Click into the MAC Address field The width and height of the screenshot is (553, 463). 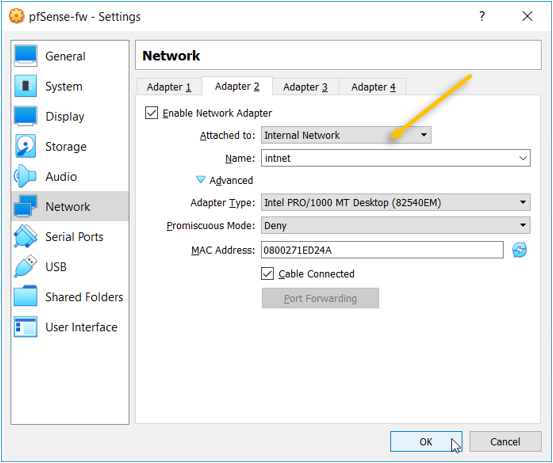tap(382, 250)
